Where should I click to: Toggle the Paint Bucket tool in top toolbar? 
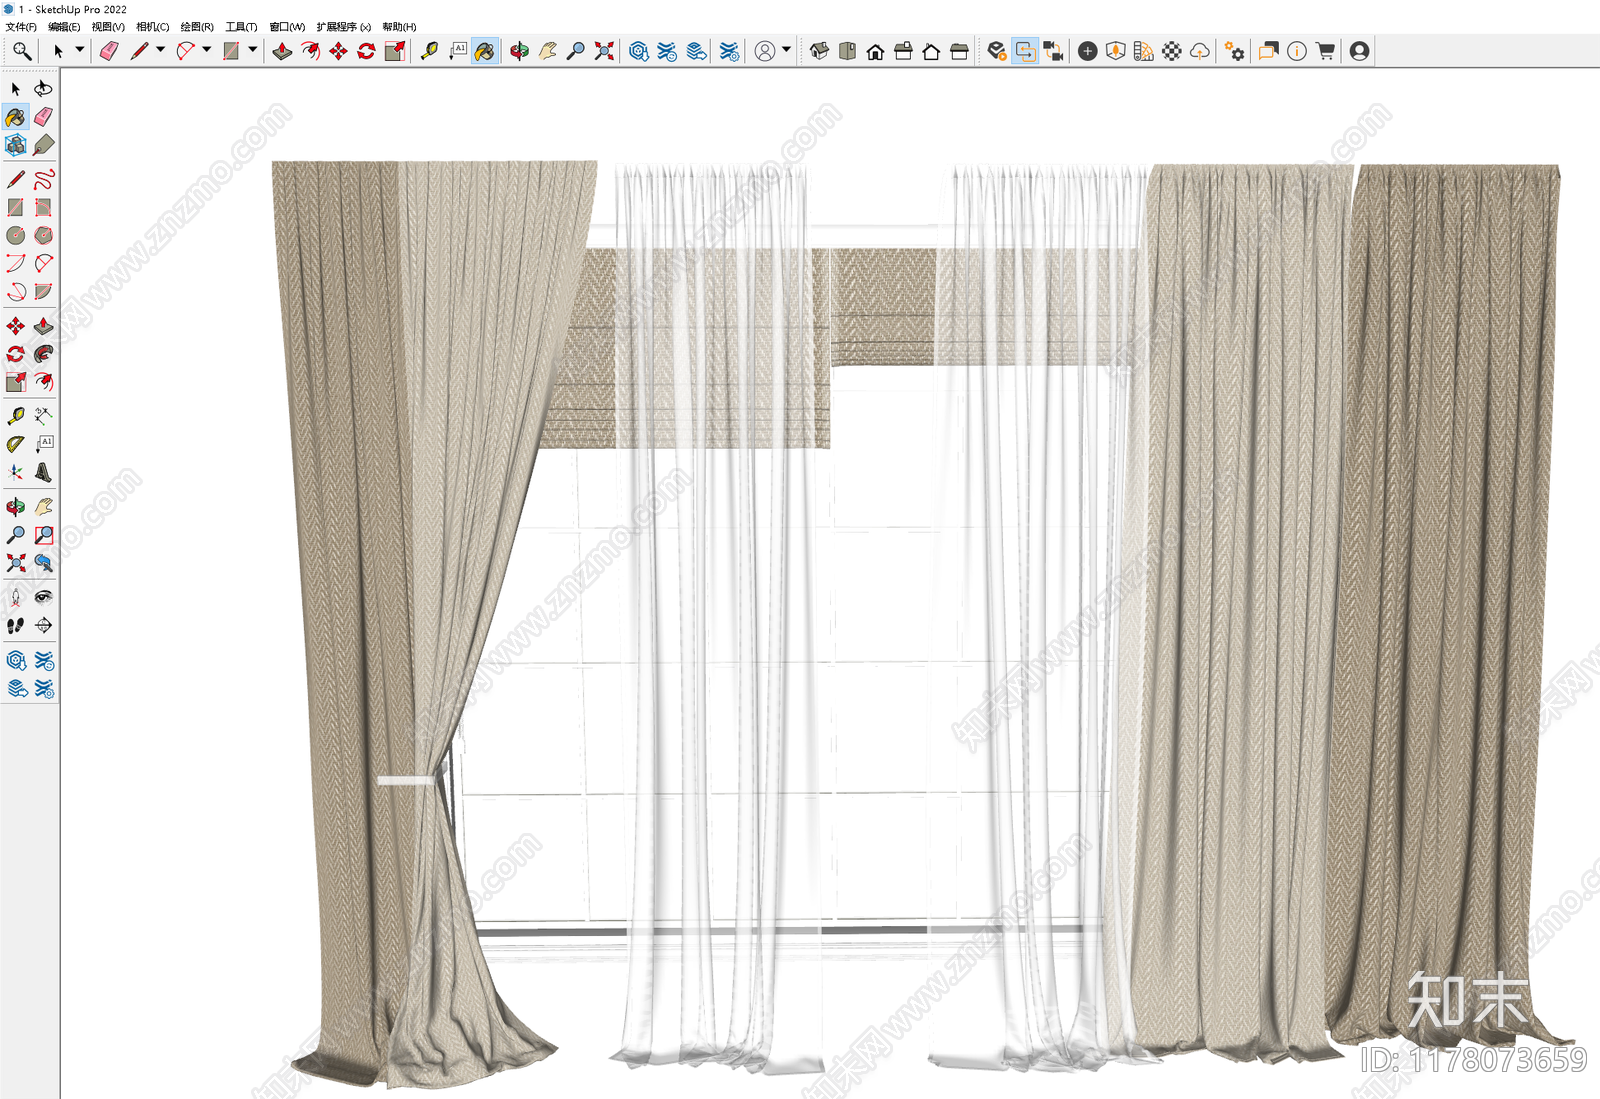[x=485, y=51]
